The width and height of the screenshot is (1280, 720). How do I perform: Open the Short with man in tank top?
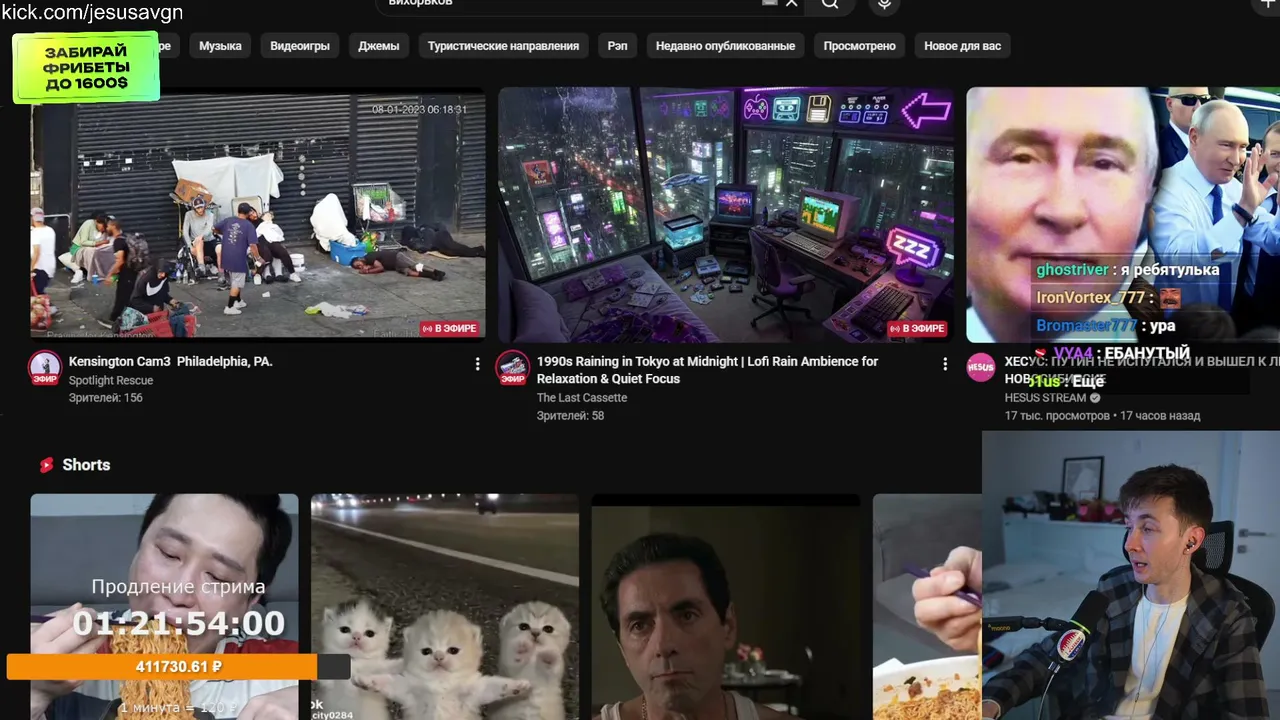tap(726, 607)
